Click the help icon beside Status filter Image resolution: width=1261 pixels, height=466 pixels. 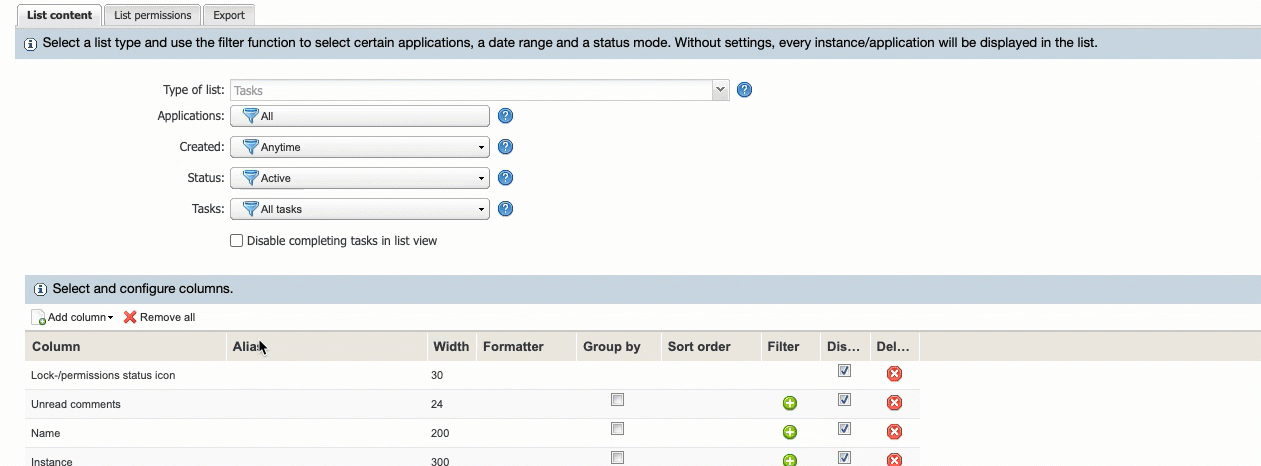(505, 178)
